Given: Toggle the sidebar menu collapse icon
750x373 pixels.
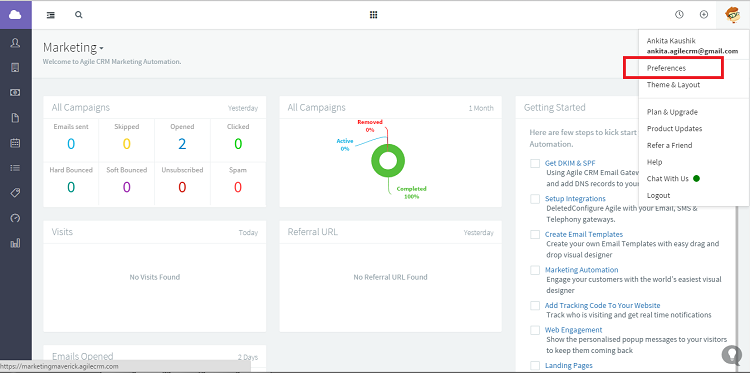Looking at the screenshot, I should (x=51, y=15).
